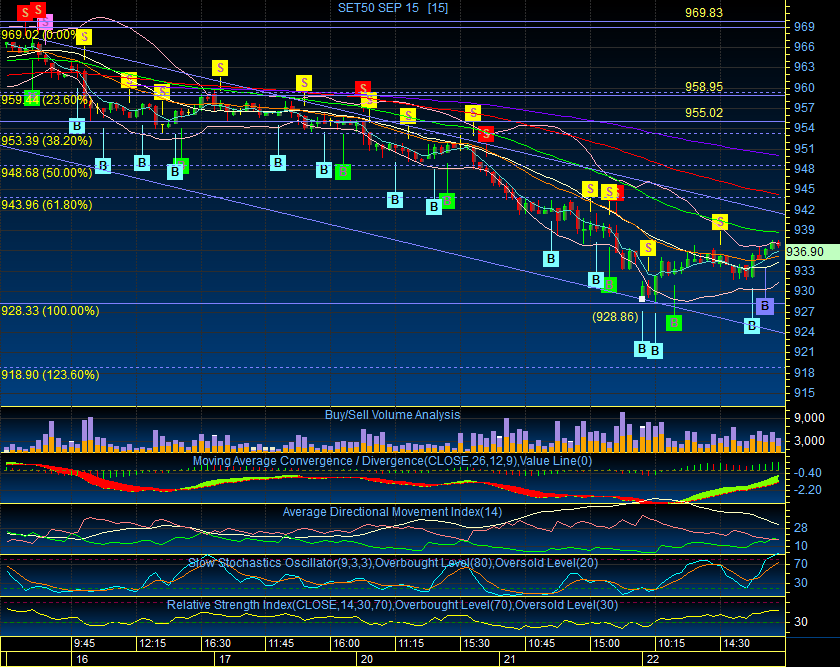Select the -0.40 MACD axis value
The width and height of the screenshot is (840, 667).
pos(807,473)
